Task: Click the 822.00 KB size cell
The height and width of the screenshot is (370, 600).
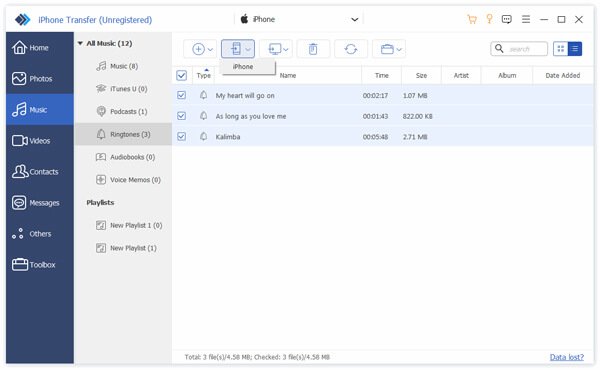Action: coord(417,116)
